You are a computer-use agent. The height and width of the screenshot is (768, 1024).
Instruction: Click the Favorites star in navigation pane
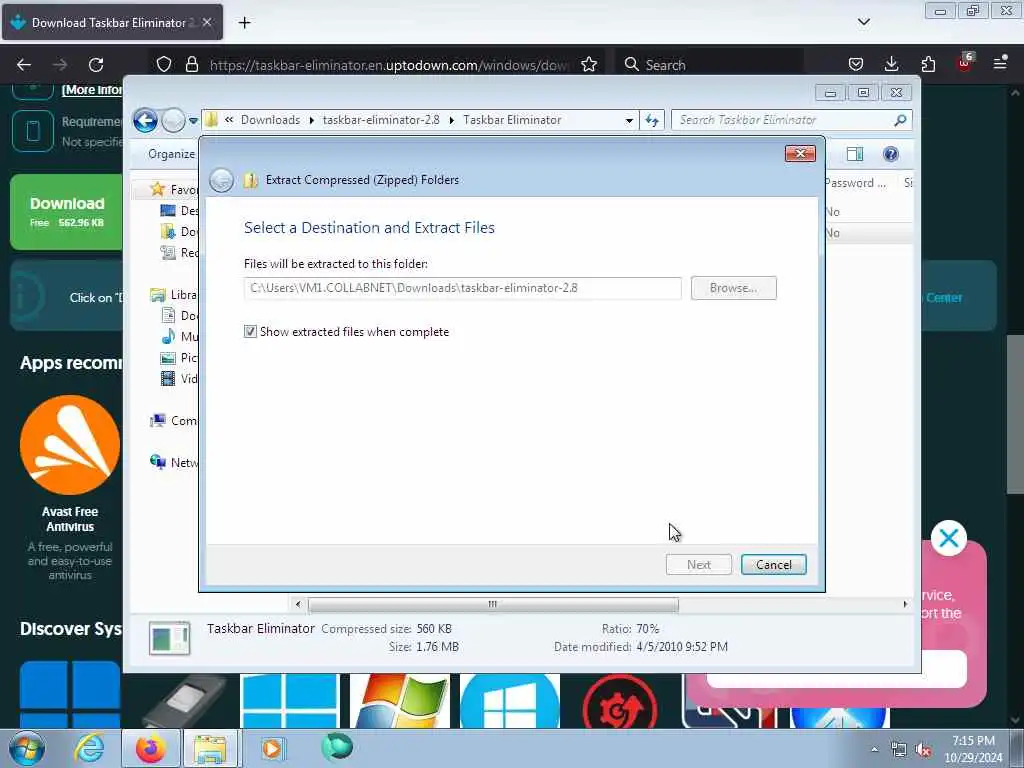pyautogui.click(x=157, y=189)
